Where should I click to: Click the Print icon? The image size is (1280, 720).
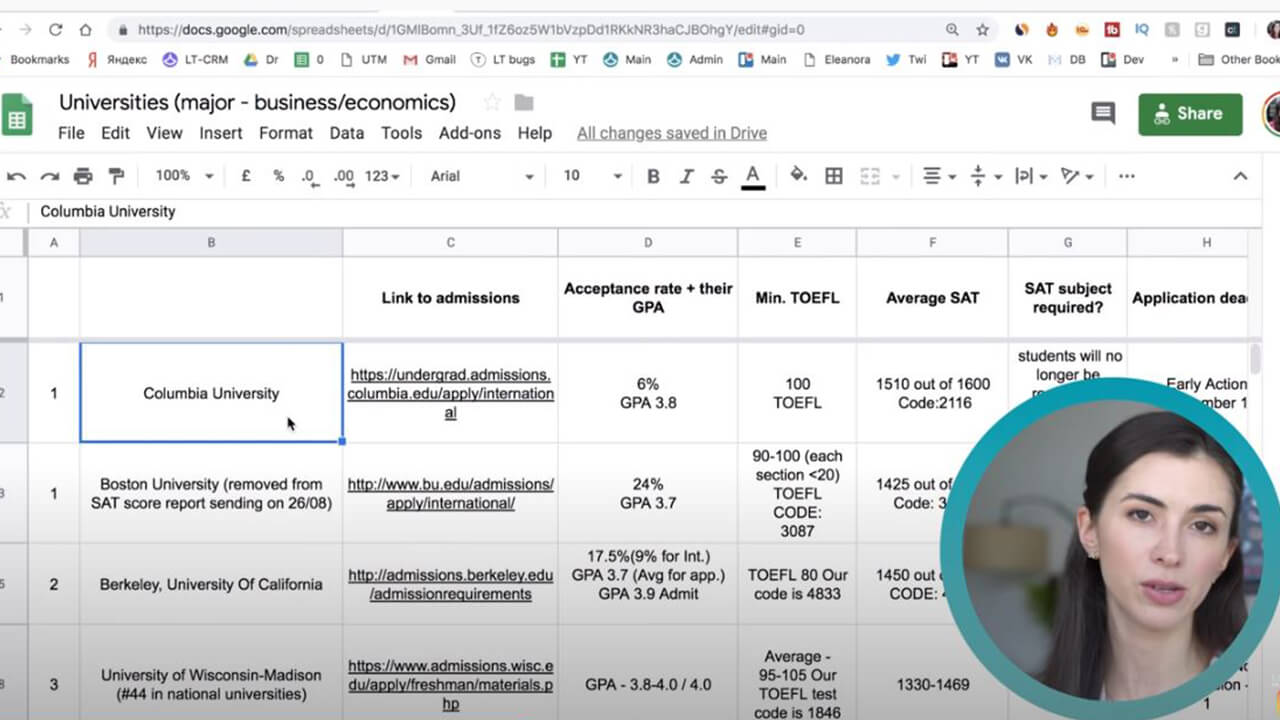(83, 176)
